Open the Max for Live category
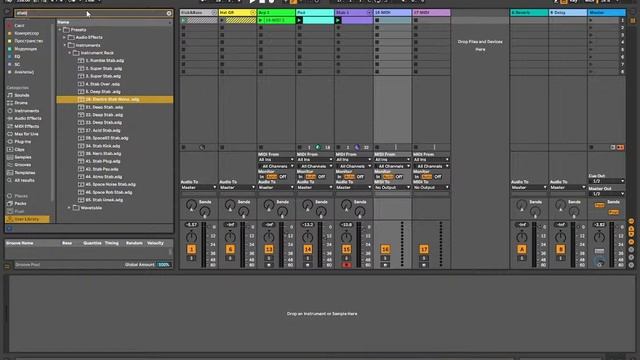This screenshot has width=640, height=360. (x=26, y=134)
